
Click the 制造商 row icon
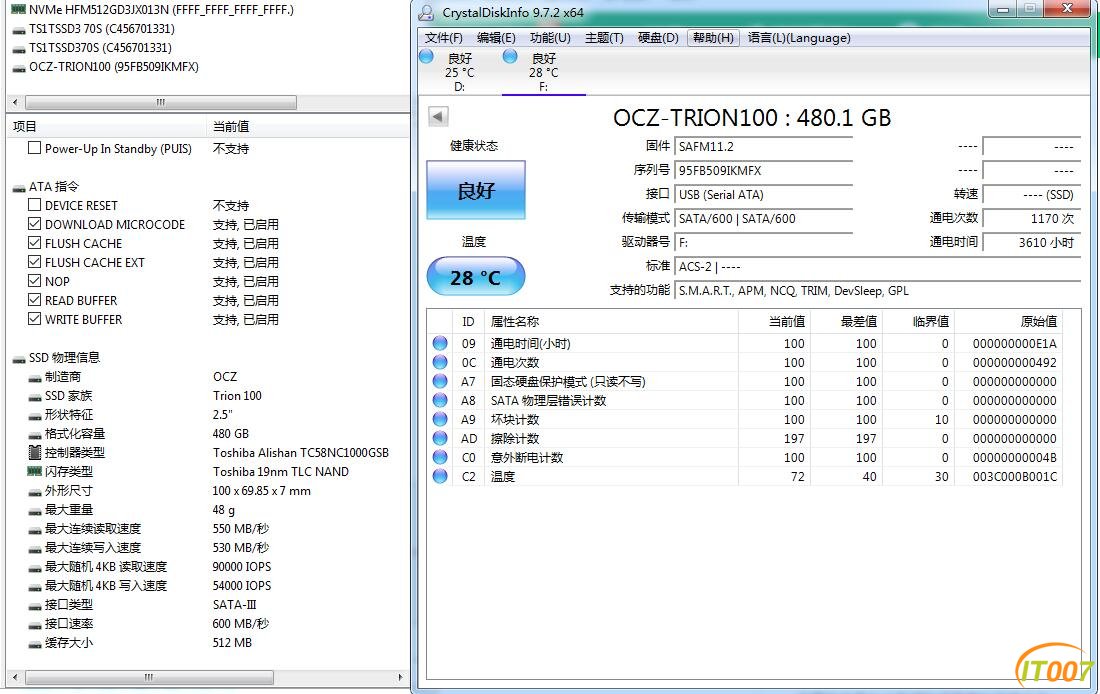coord(34,378)
